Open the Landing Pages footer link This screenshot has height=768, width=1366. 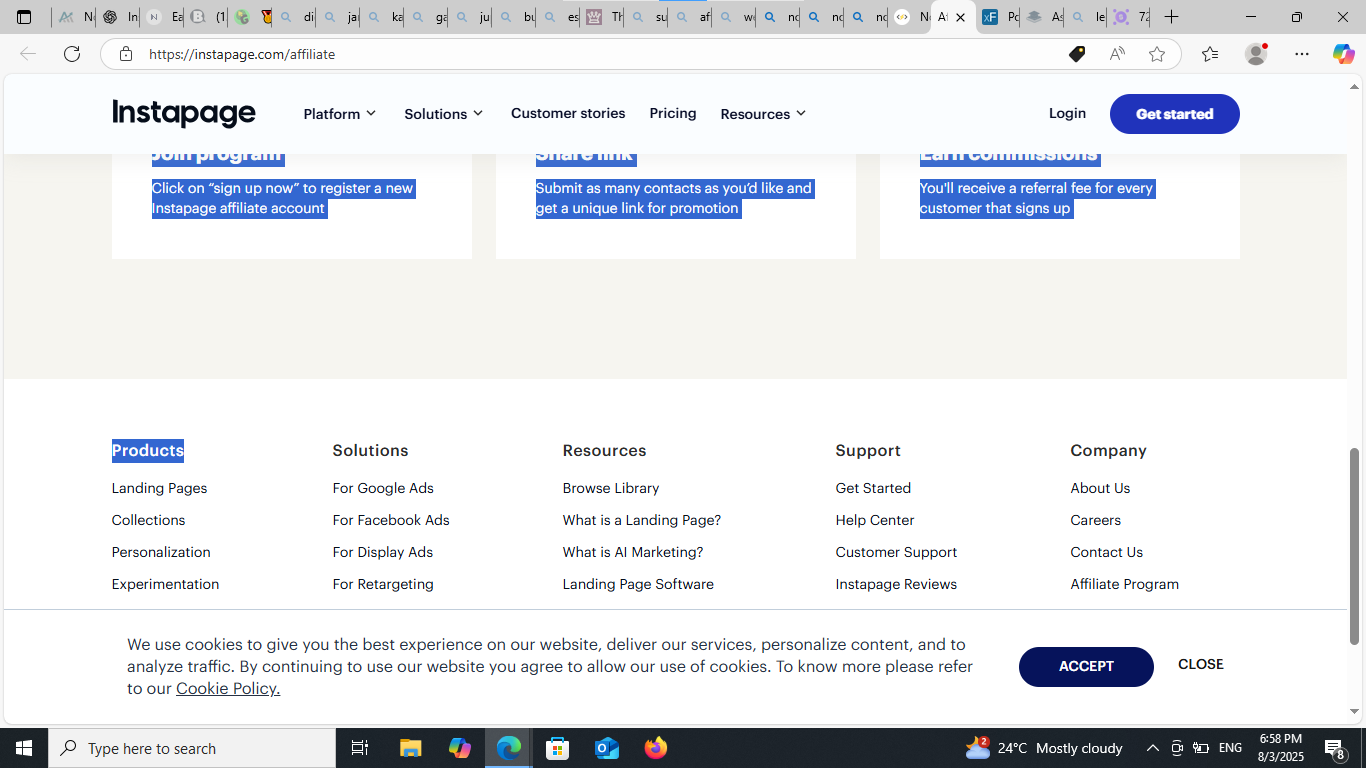(x=160, y=488)
